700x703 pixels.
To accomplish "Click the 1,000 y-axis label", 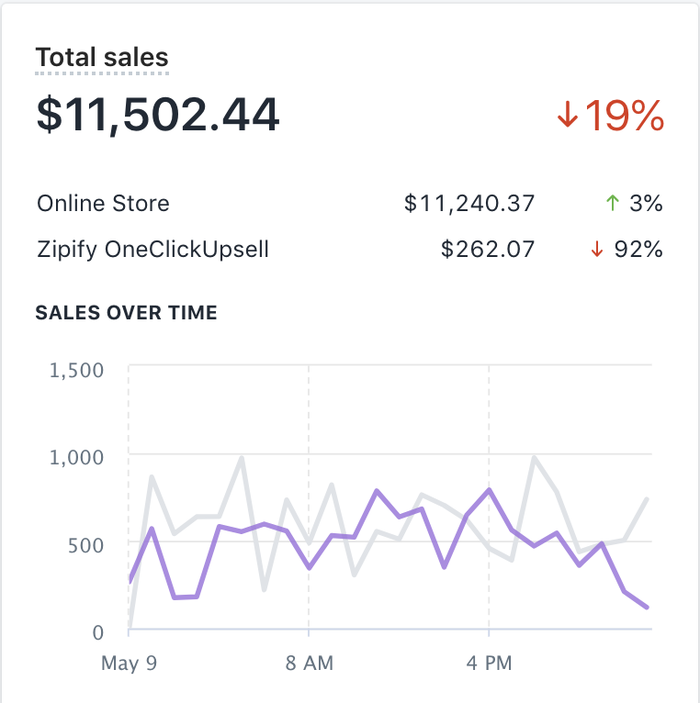I will pyautogui.click(x=76, y=457).
